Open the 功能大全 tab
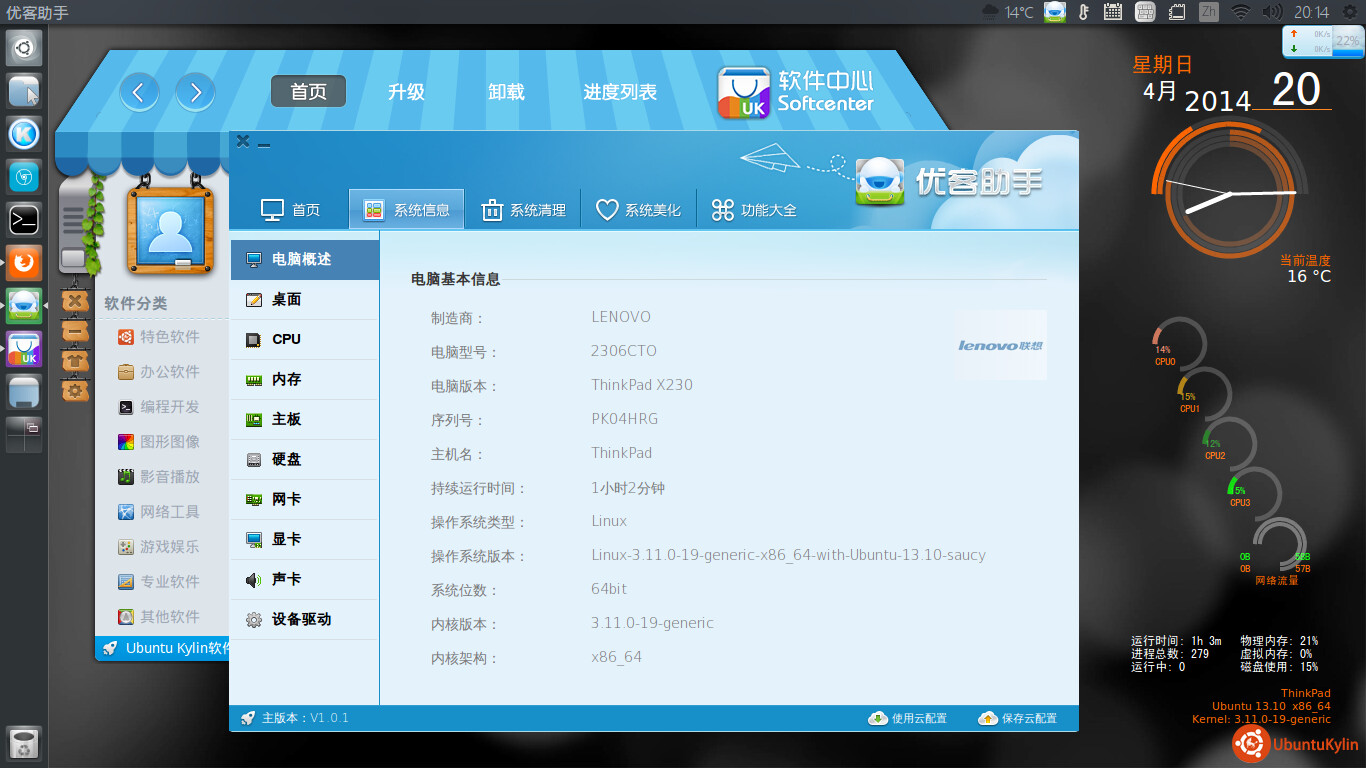This screenshot has height=768, width=1366. point(754,210)
